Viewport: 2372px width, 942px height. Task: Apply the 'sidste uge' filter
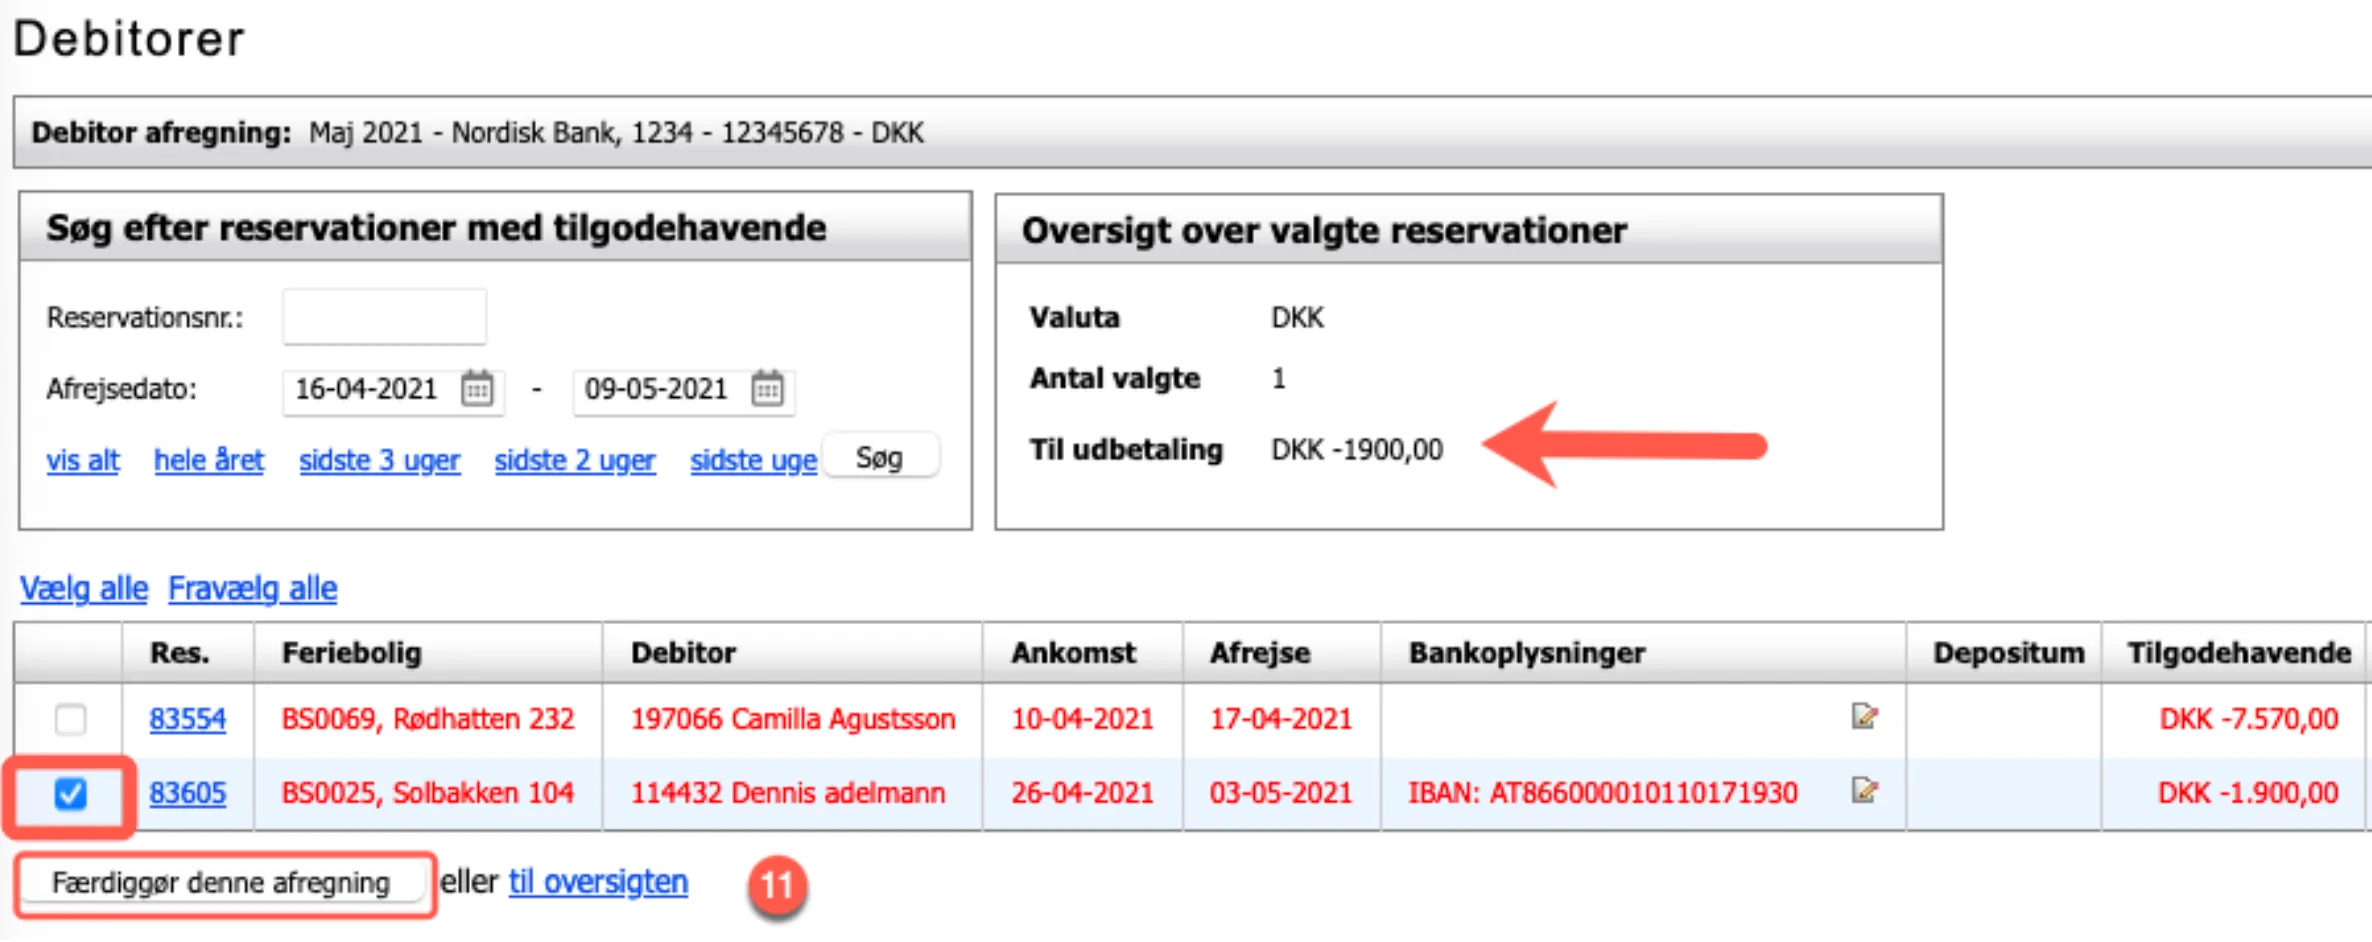tap(753, 460)
